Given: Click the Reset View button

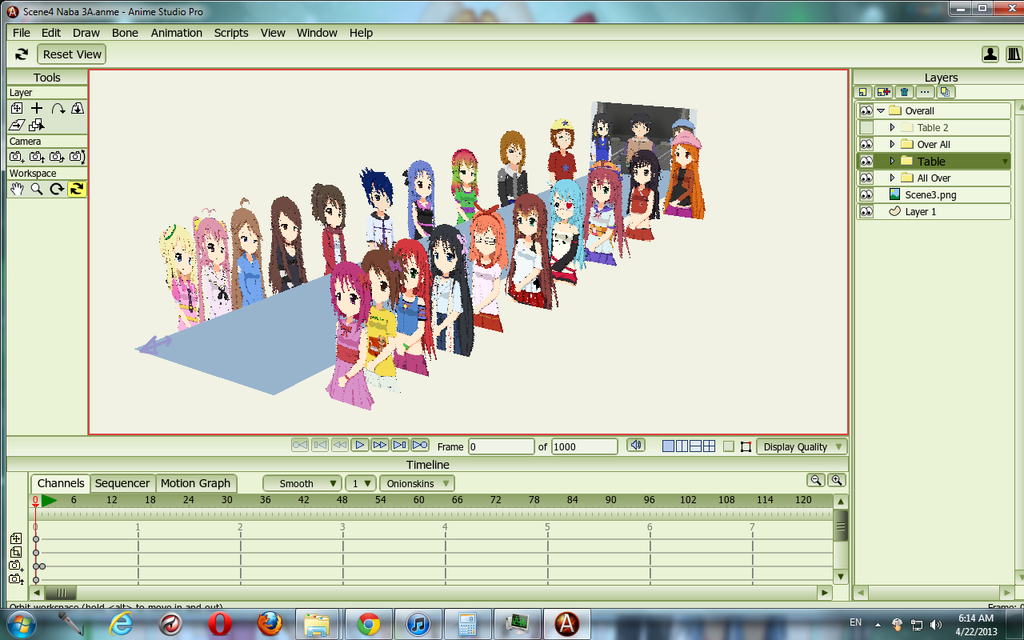Looking at the screenshot, I should [x=72, y=54].
